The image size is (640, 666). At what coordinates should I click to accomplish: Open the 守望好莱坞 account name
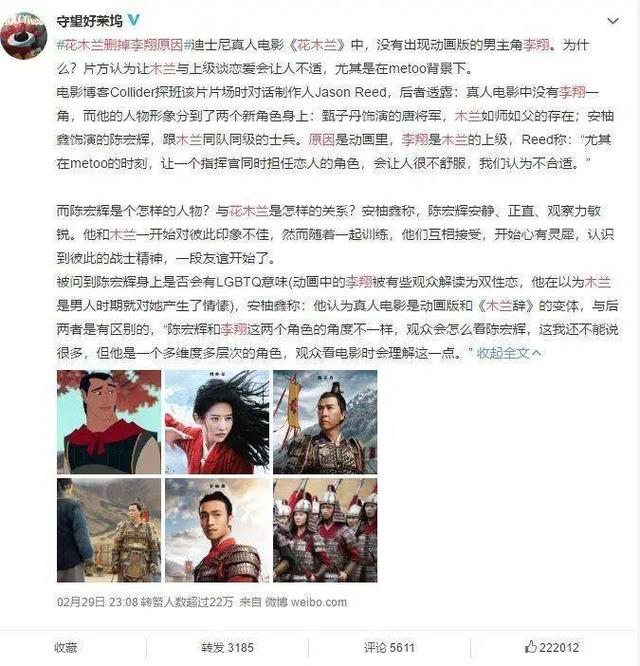tap(90, 21)
